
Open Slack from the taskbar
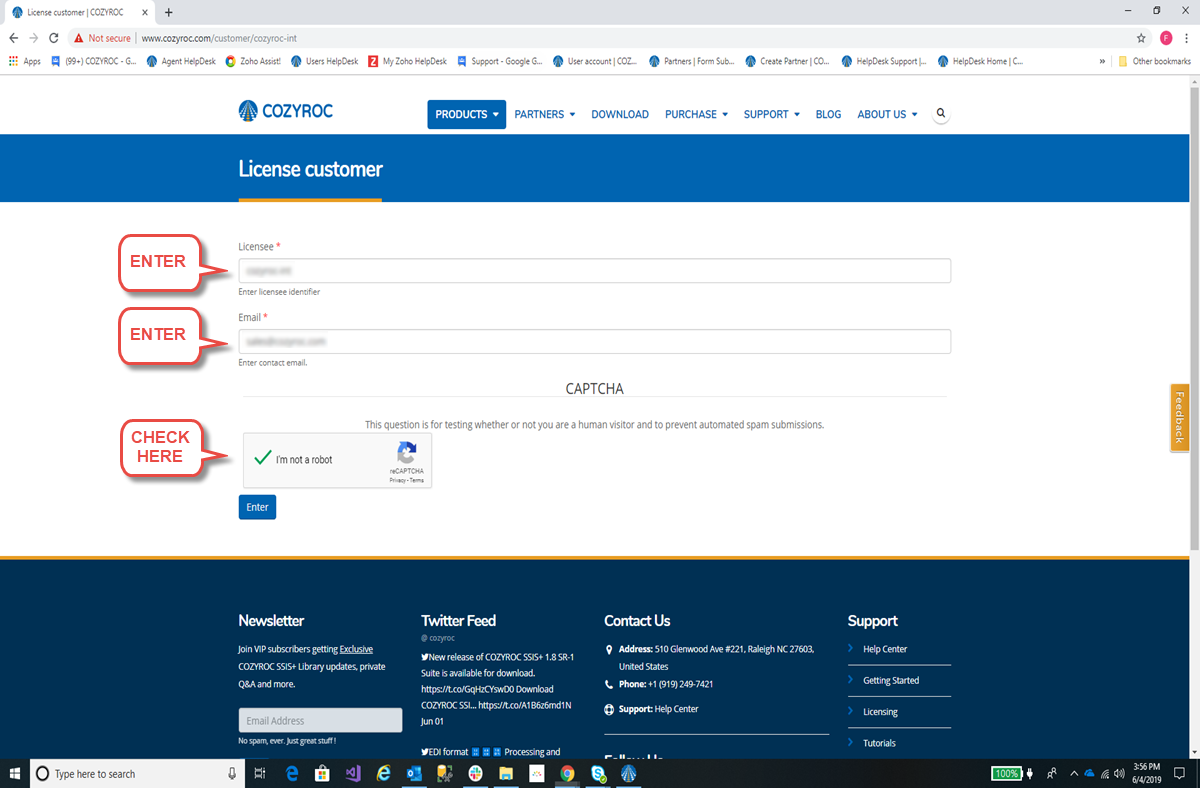click(475, 773)
